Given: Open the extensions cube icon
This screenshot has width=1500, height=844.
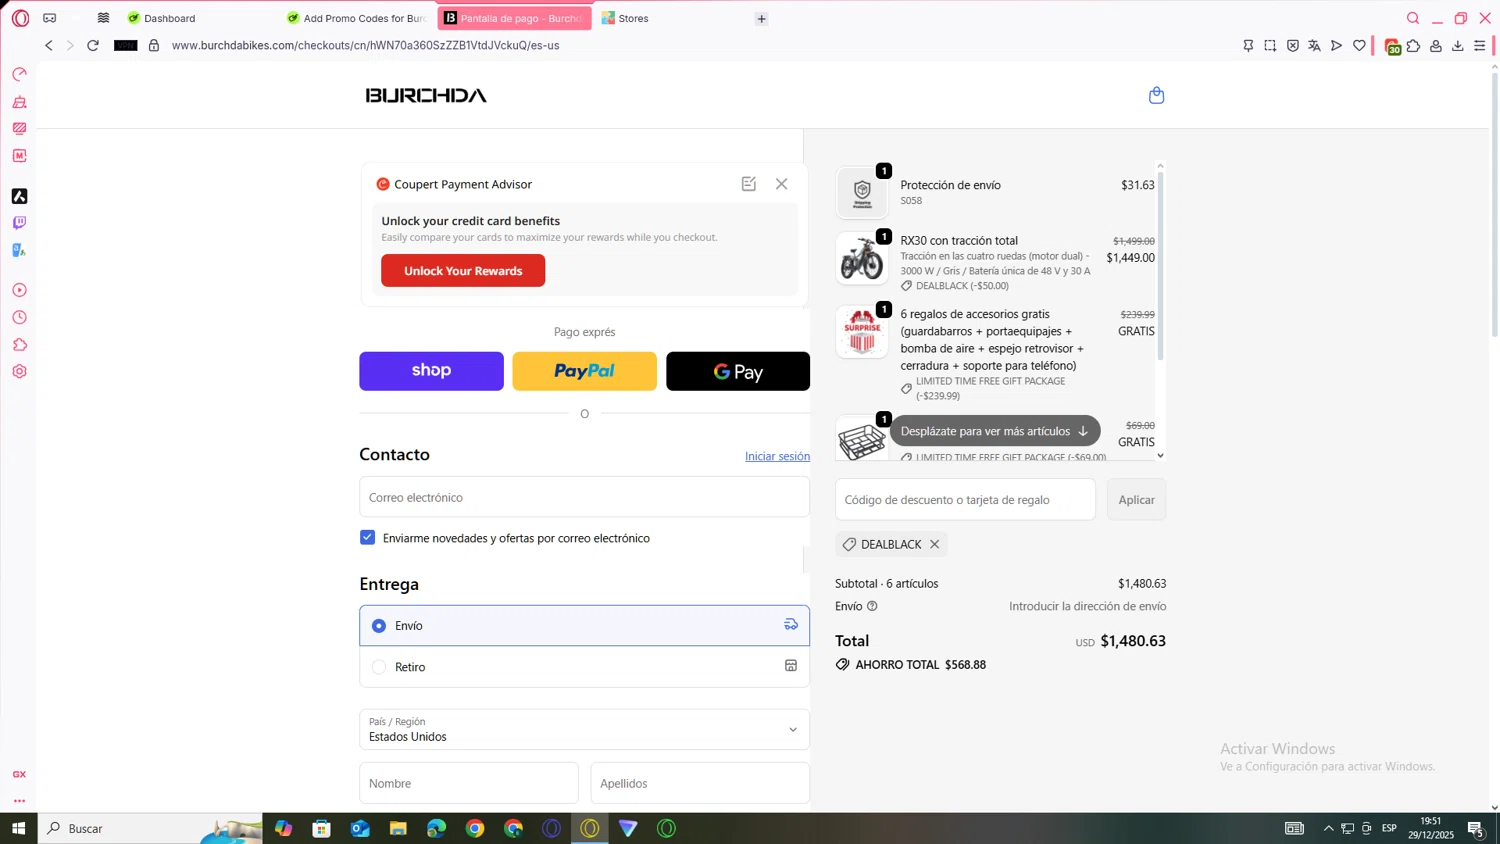Looking at the screenshot, I should pyautogui.click(x=1414, y=46).
